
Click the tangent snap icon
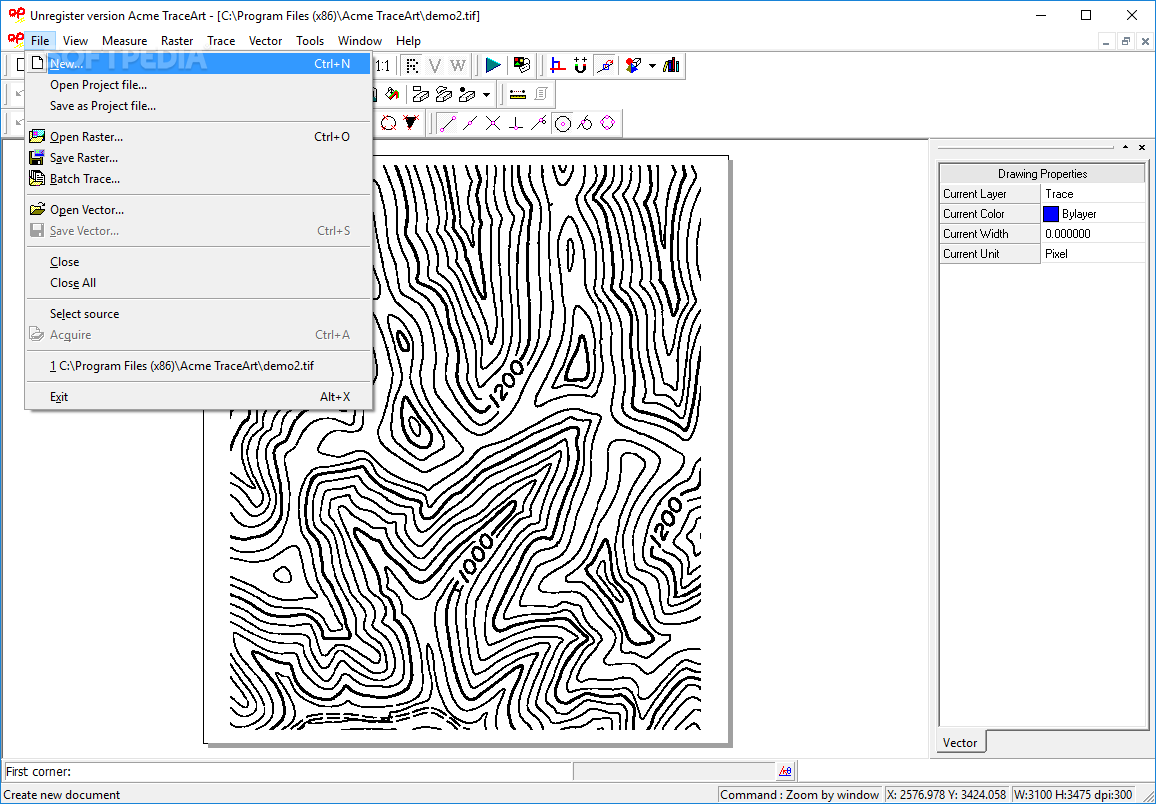[585, 123]
